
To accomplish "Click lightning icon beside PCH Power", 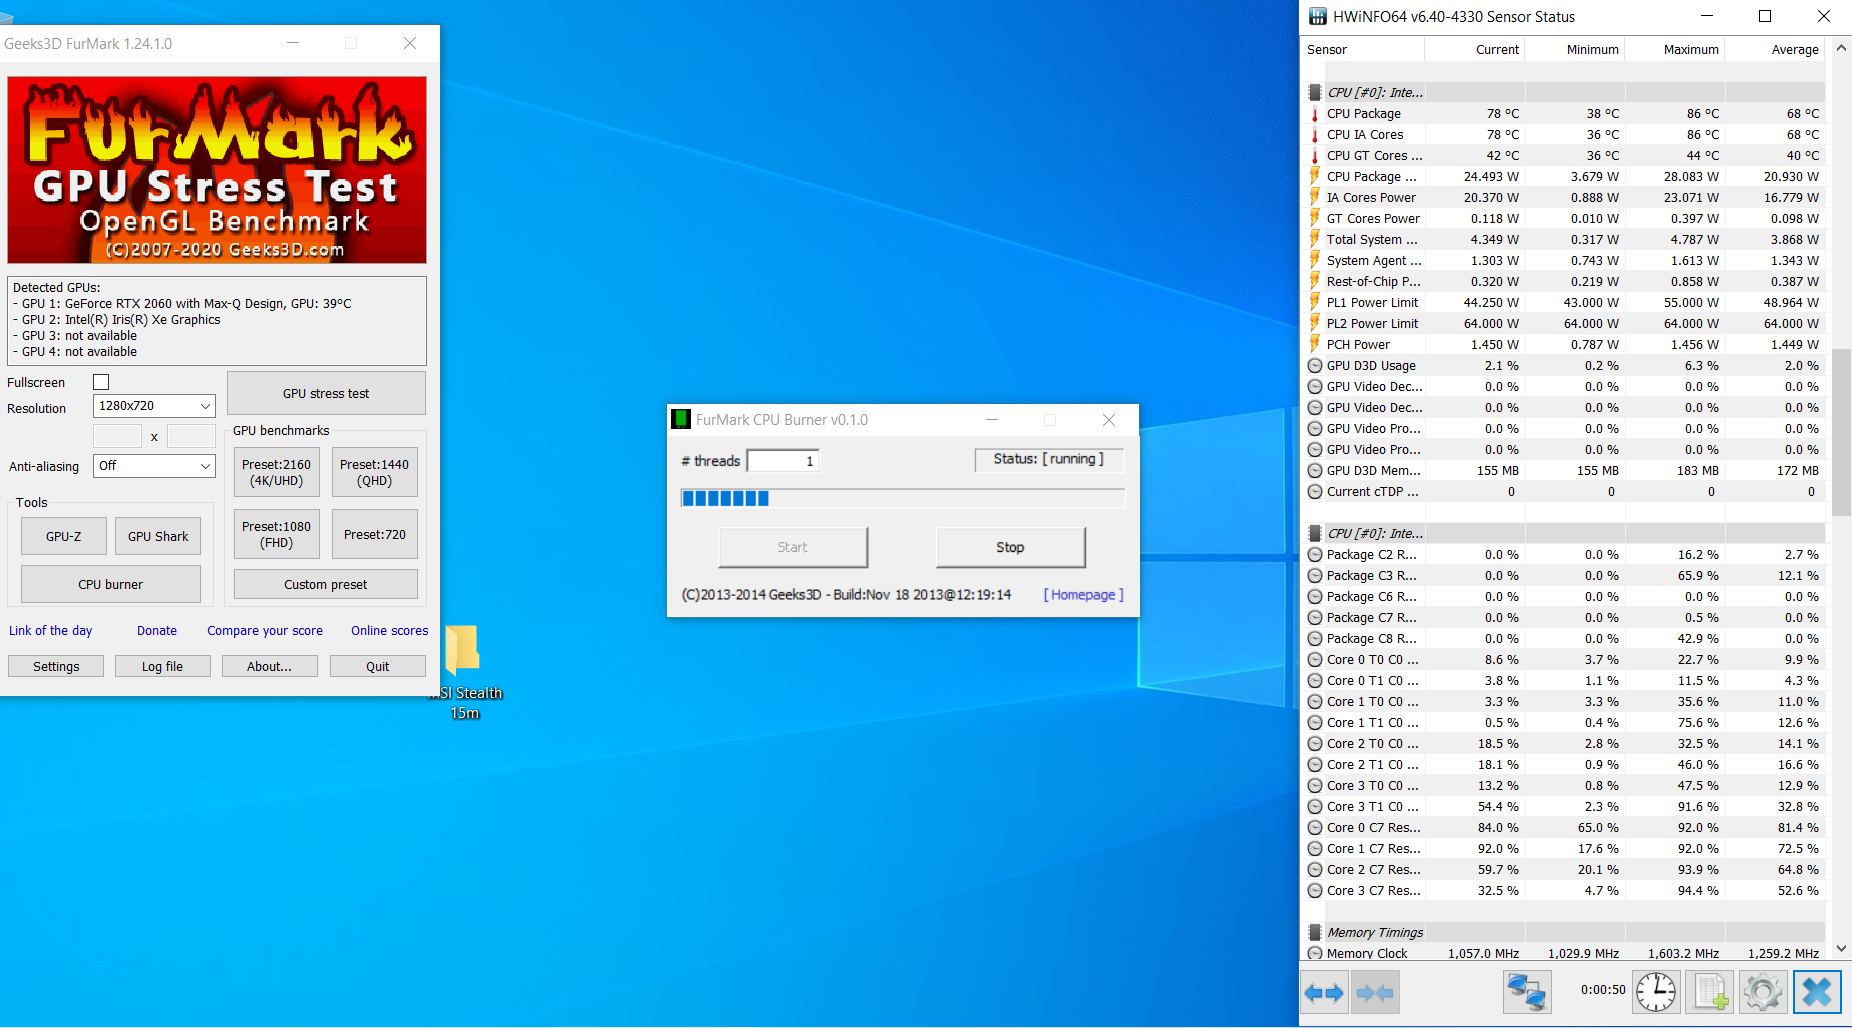I will pyautogui.click(x=1315, y=345).
